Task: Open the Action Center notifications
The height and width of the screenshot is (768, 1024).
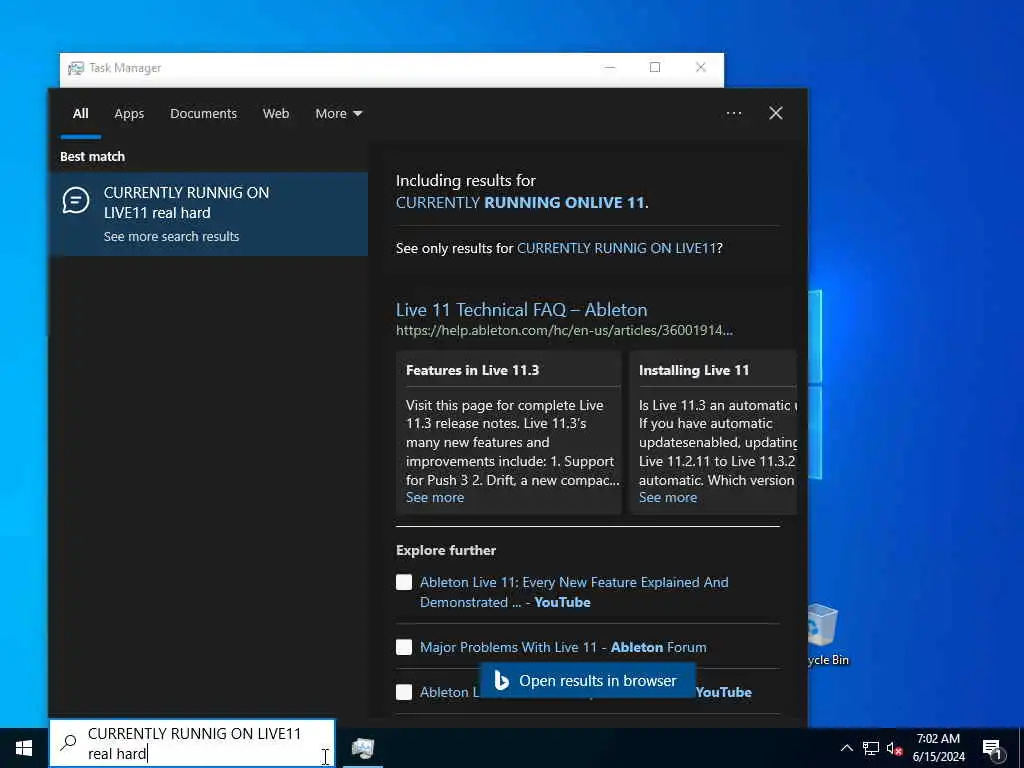Action: 993,749
